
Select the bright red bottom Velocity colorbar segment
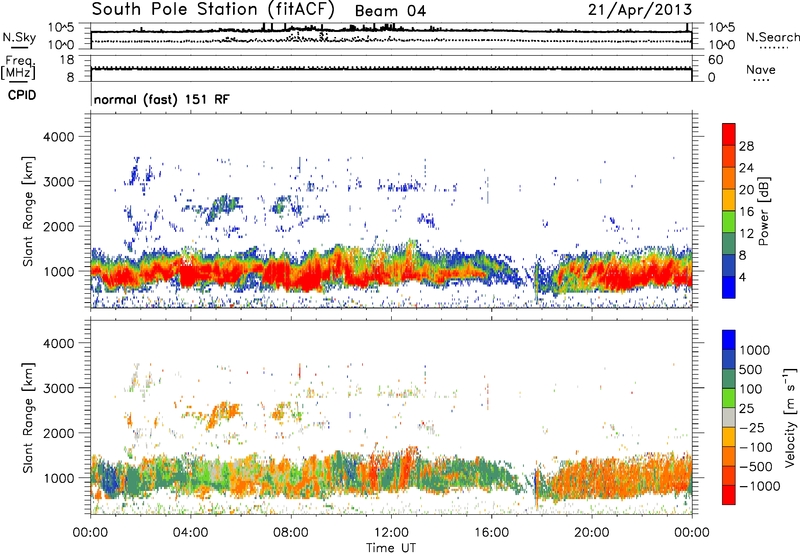[729, 495]
